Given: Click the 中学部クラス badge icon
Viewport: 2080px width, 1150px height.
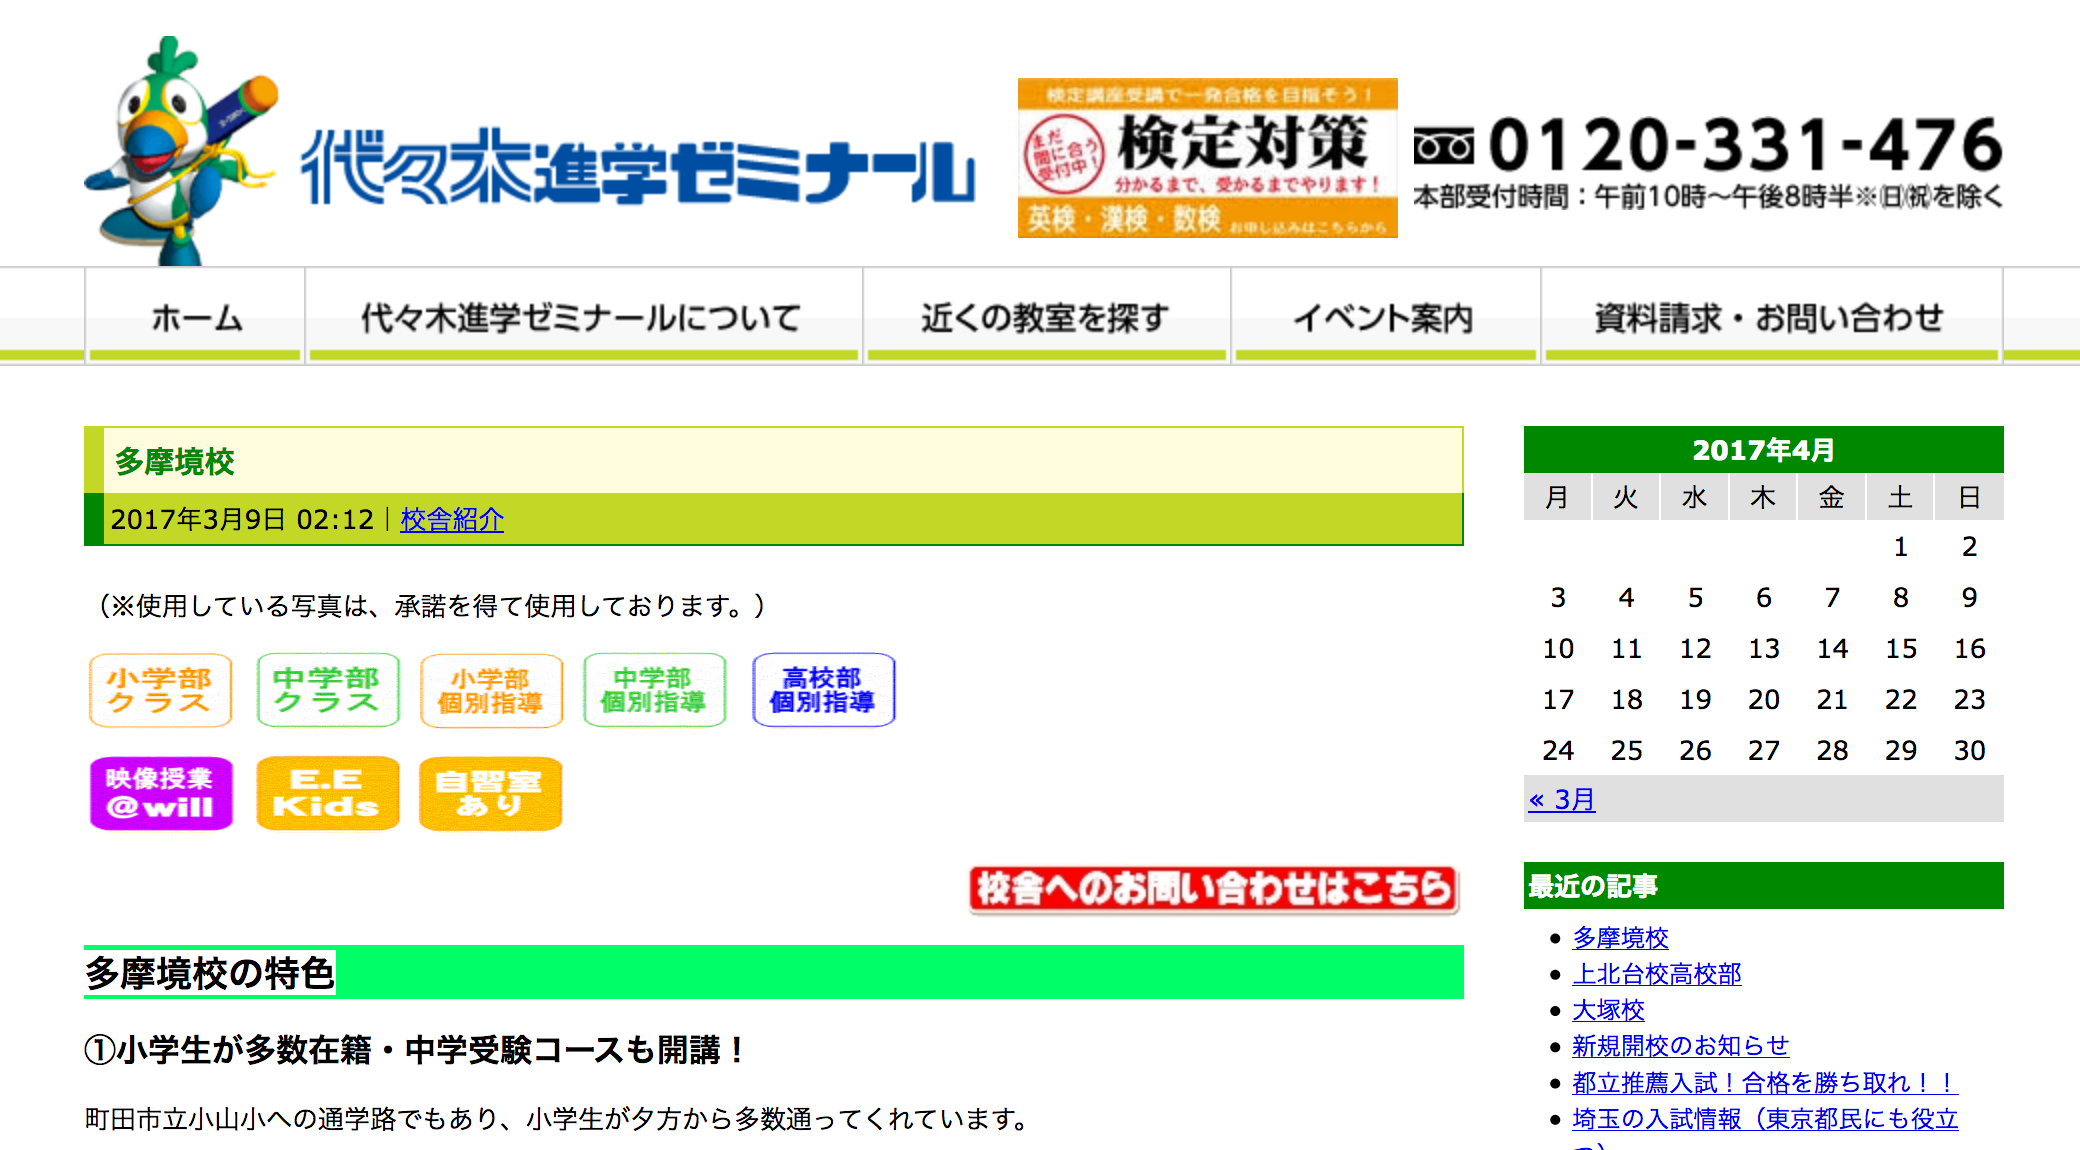Looking at the screenshot, I should click(x=327, y=690).
